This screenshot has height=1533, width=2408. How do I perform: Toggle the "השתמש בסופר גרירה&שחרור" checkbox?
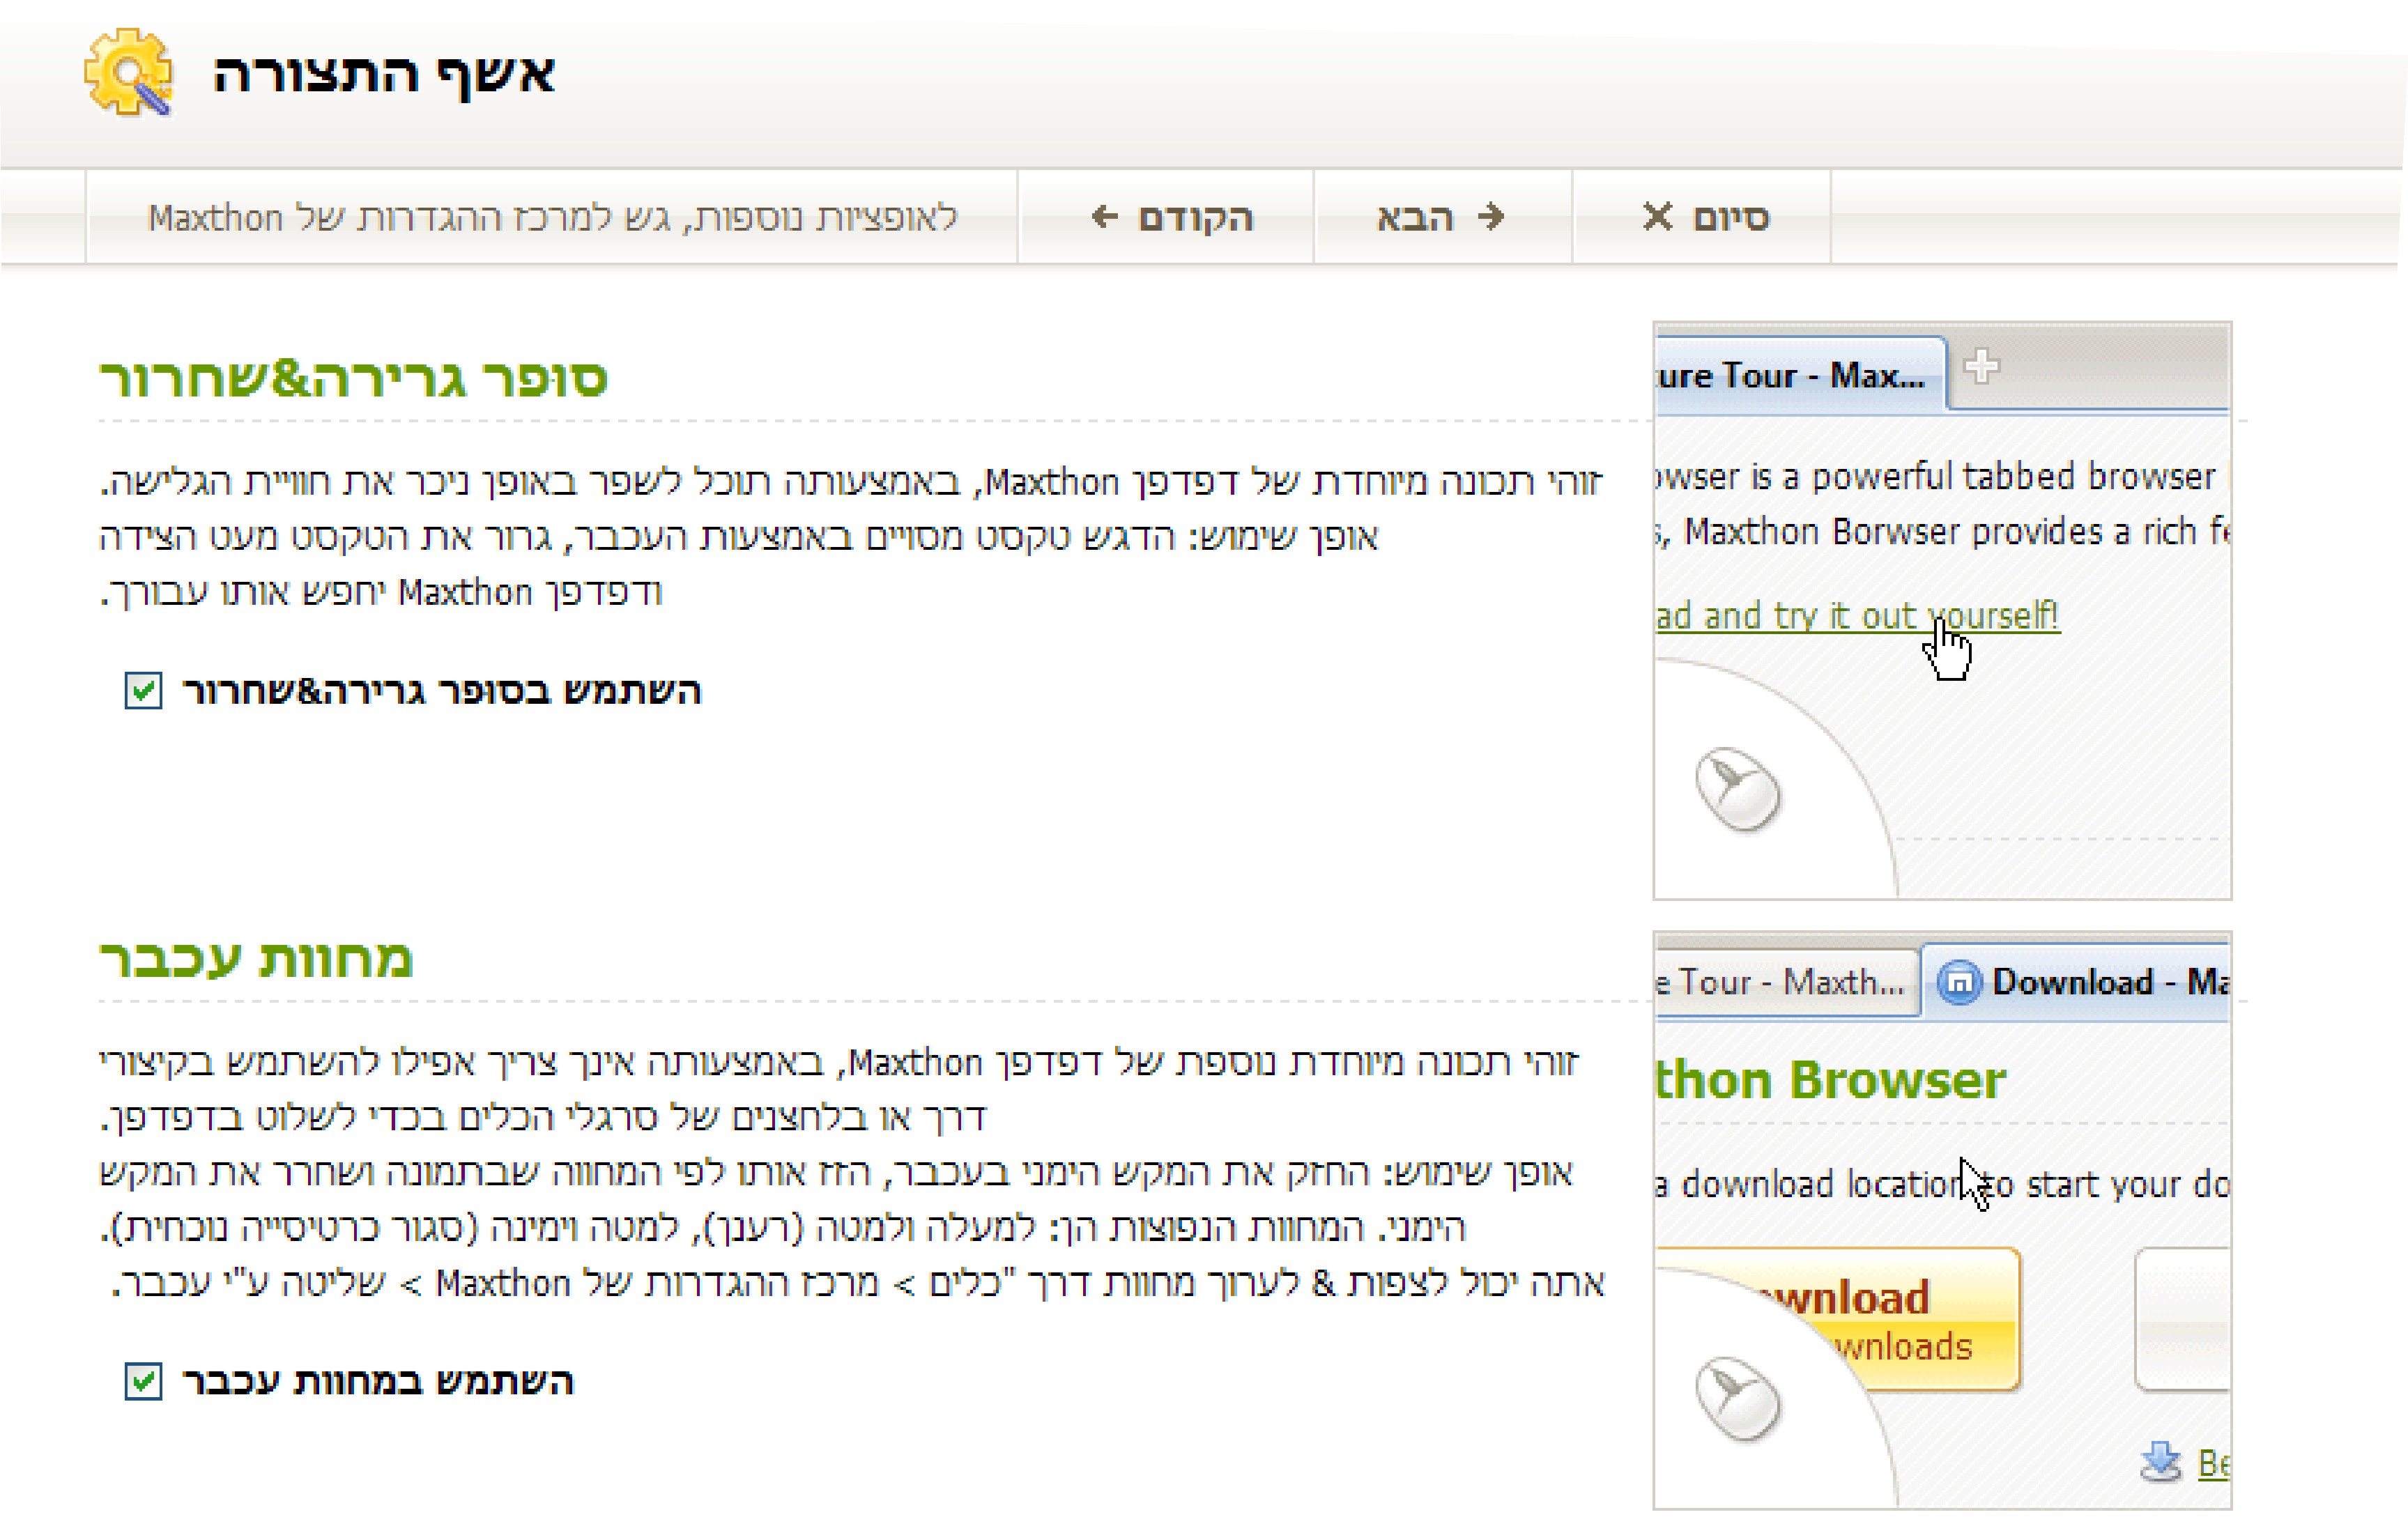[143, 690]
